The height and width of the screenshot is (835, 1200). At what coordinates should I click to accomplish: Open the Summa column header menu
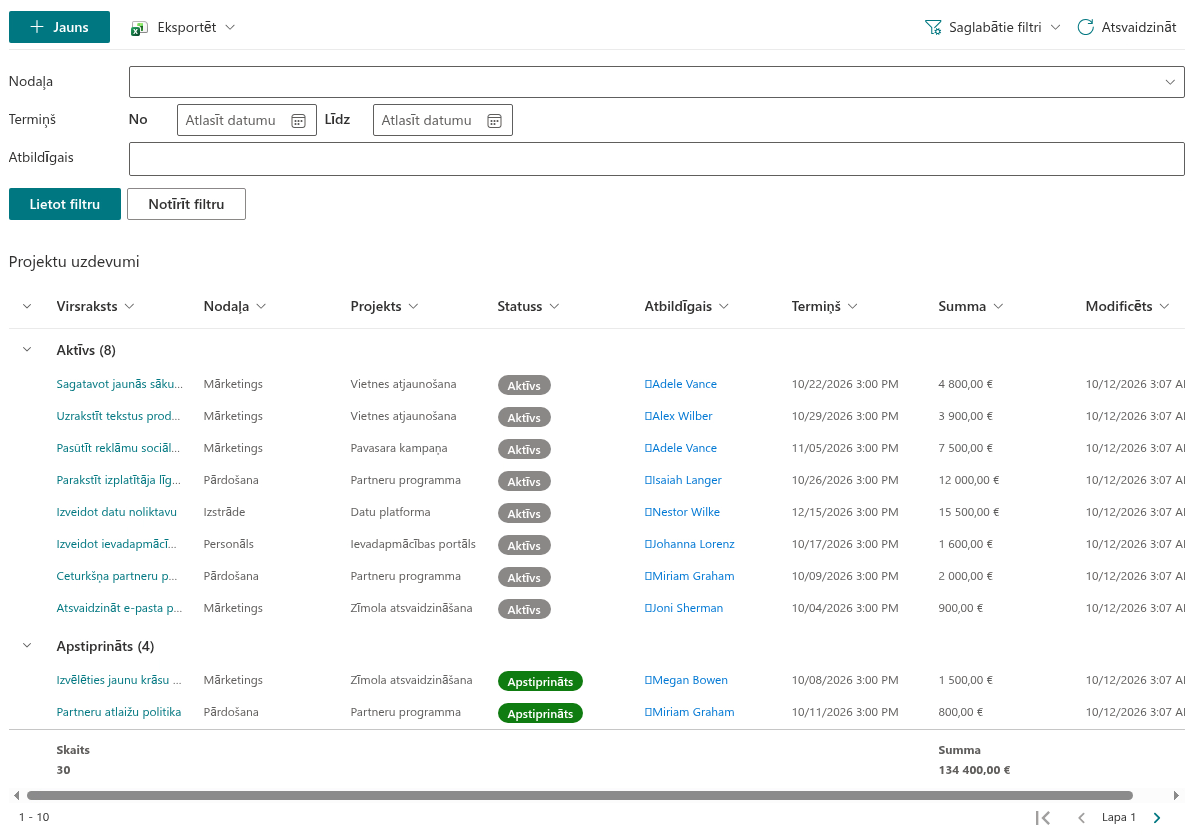click(971, 306)
